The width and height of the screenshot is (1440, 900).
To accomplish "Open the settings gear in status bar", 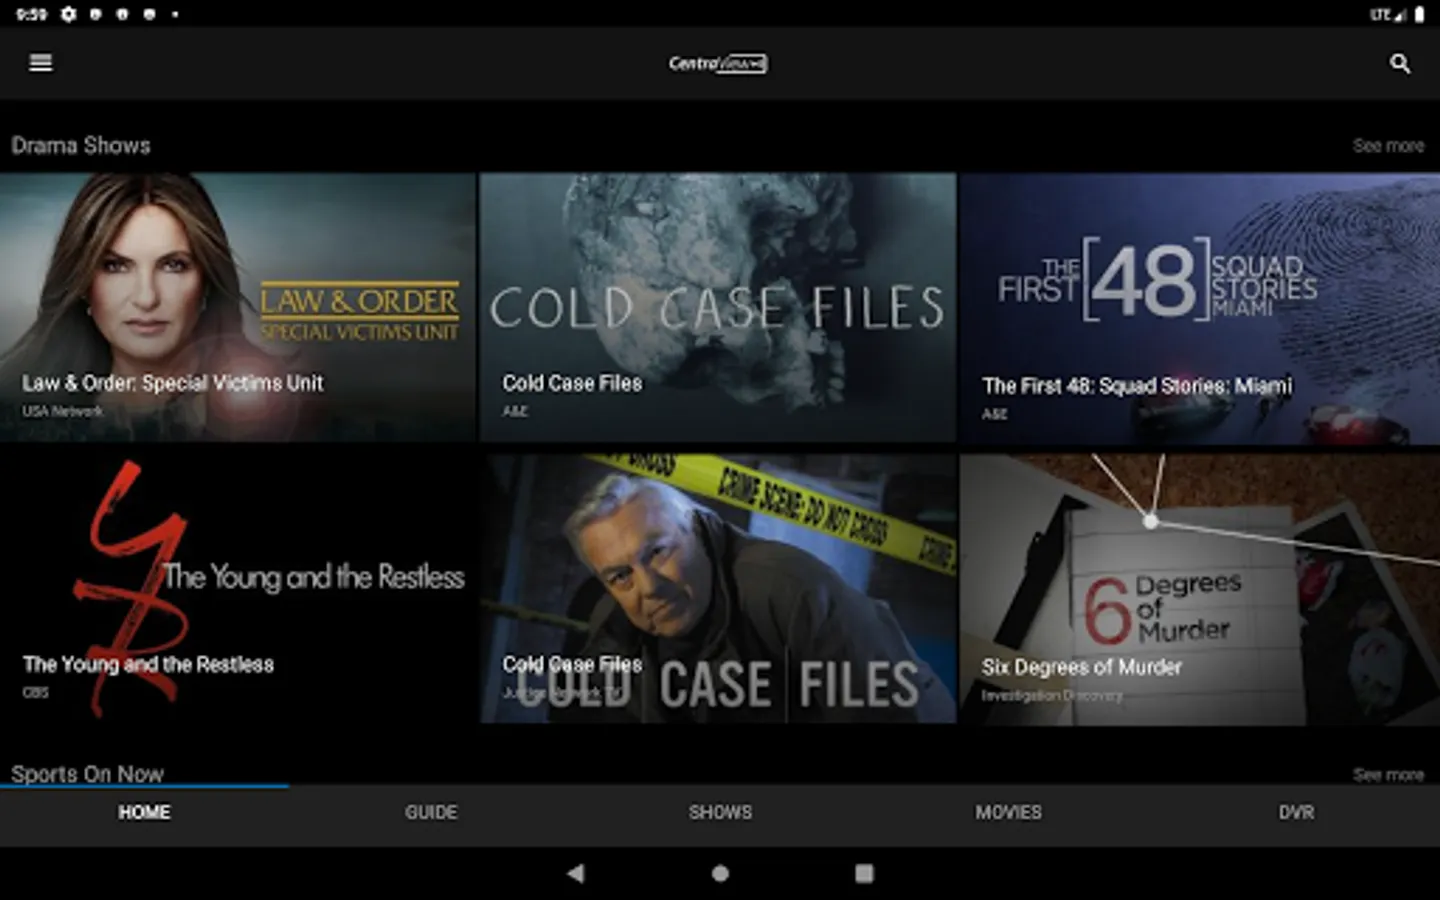I will click(68, 14).
